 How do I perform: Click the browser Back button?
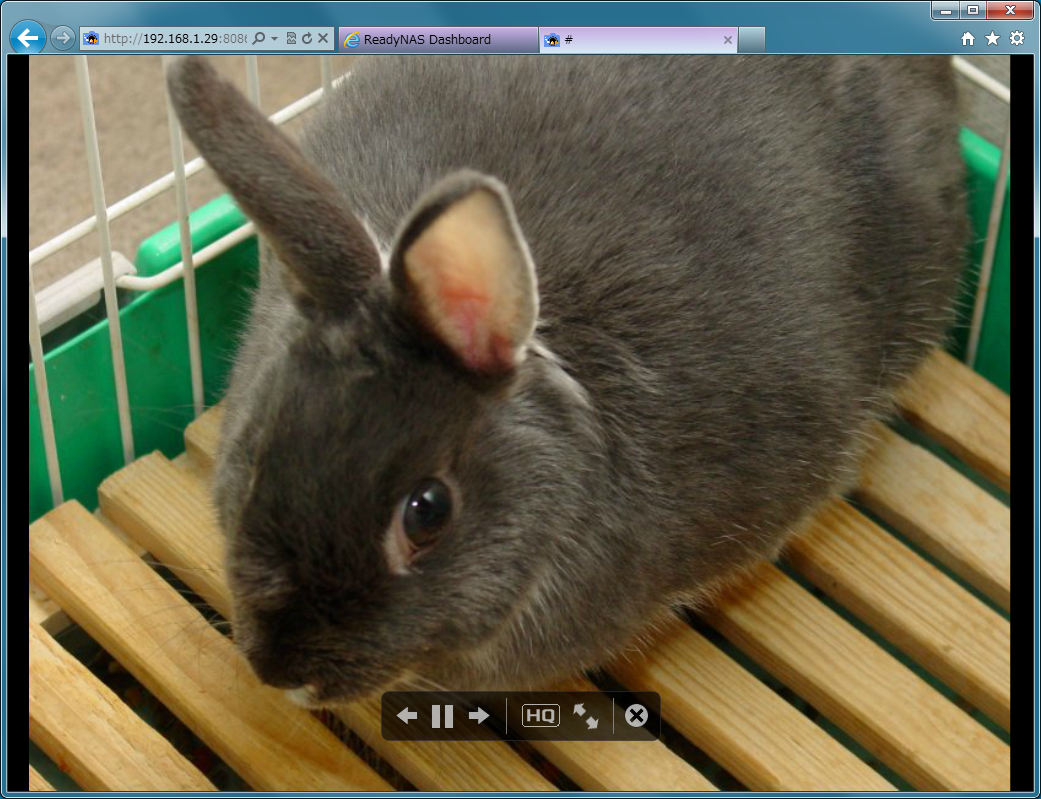pyautogui.click(x=28, y=39)
